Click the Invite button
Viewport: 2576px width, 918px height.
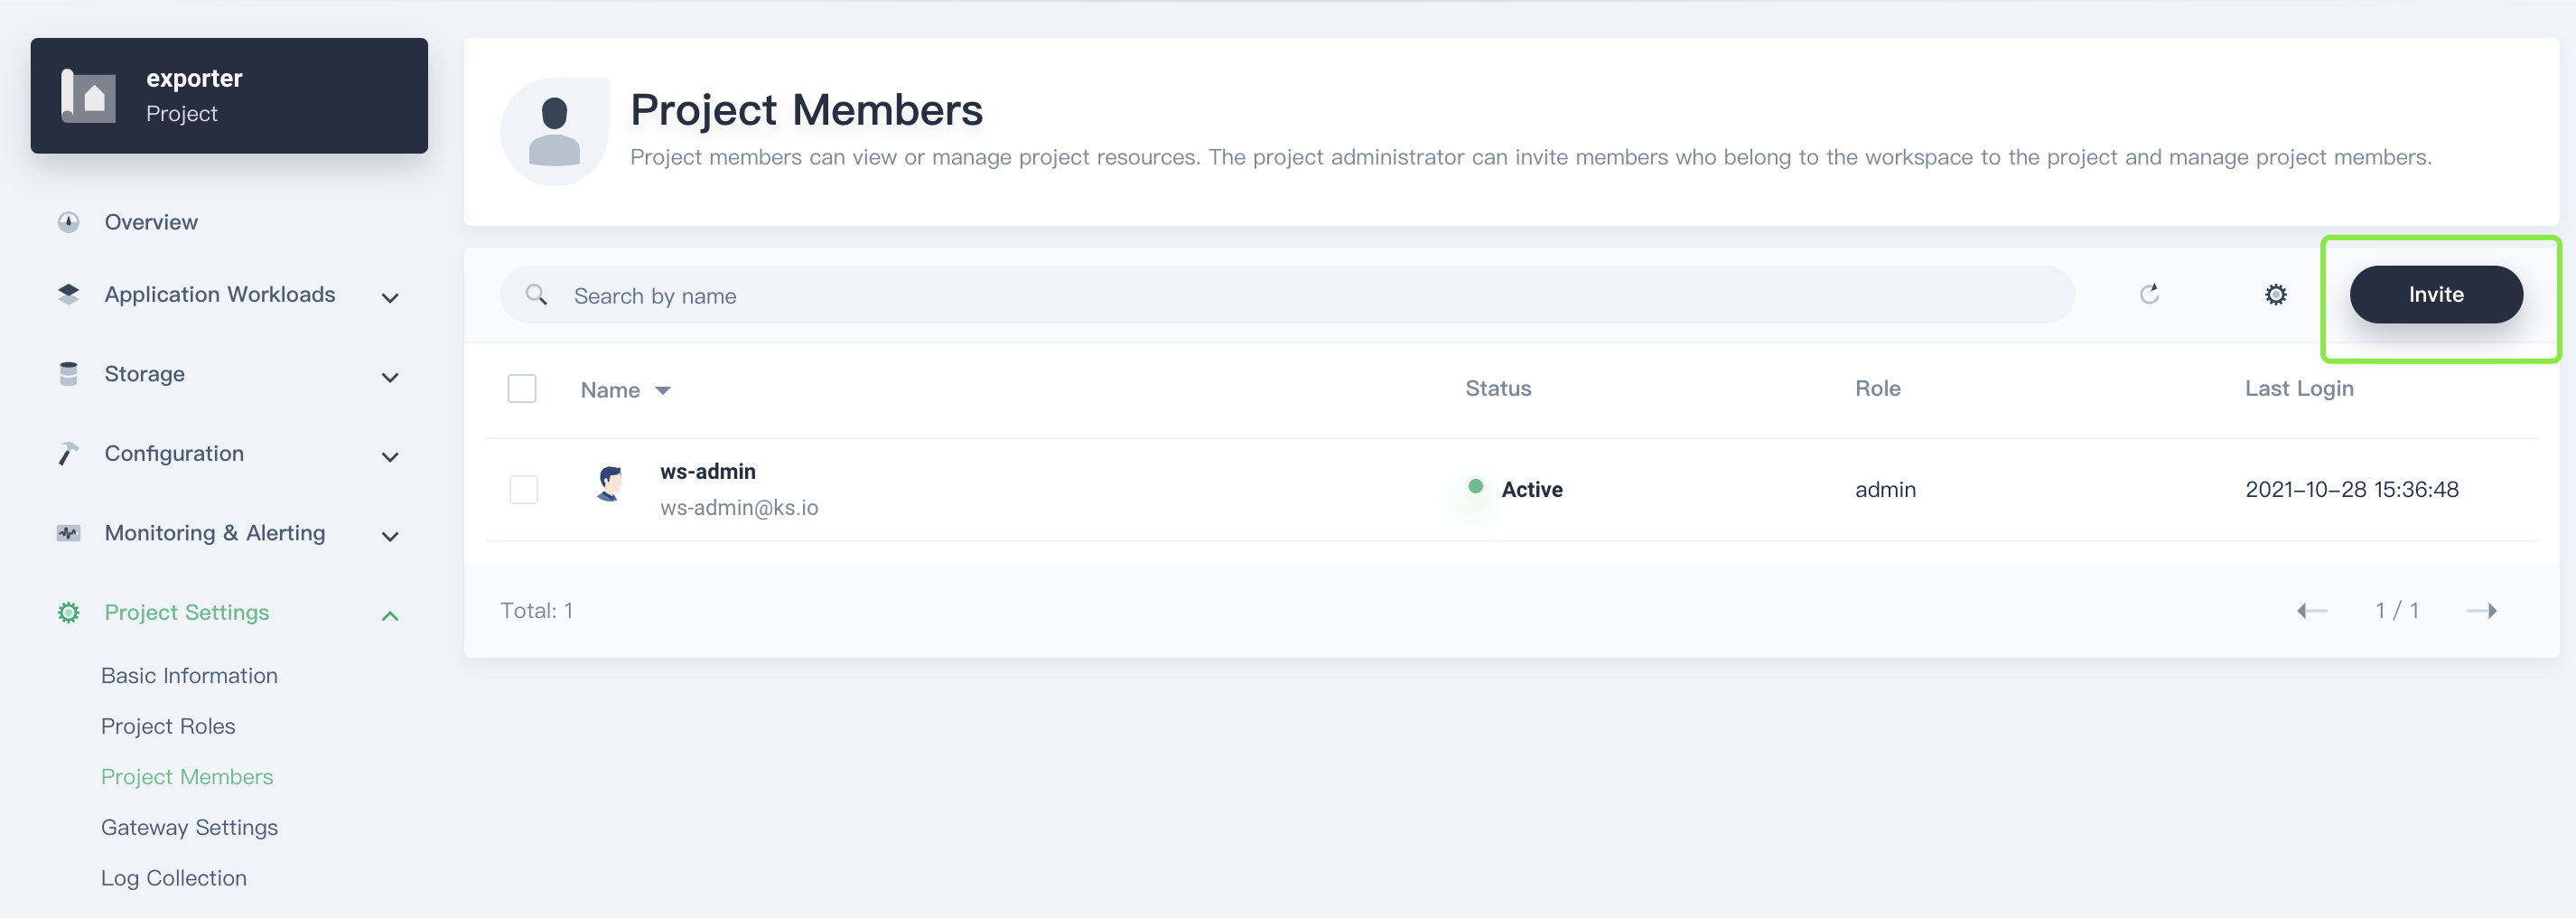click(2436, 294)
